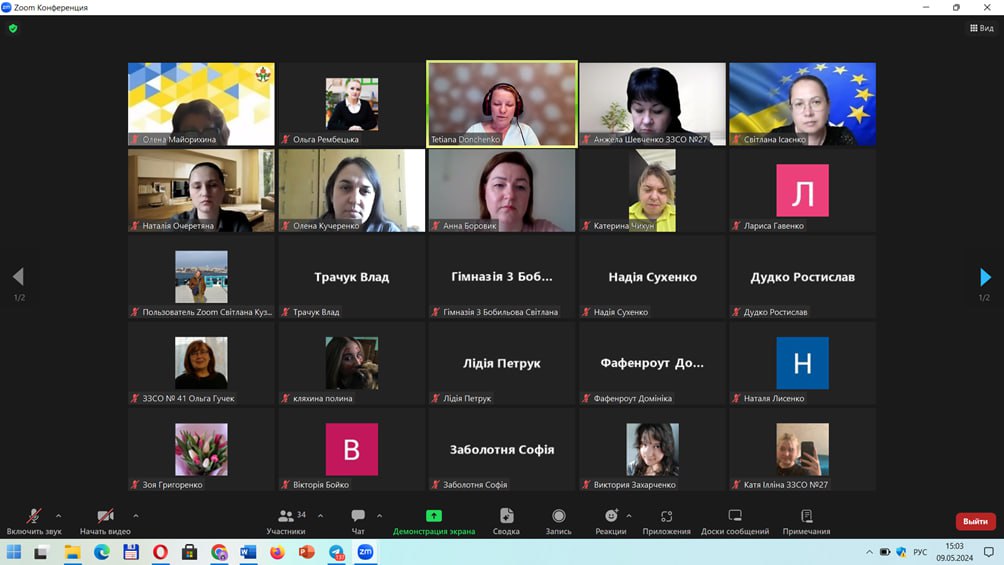Open the Chat panel
This screenshot has height=565, width=1004.
(x=358, y=520)
